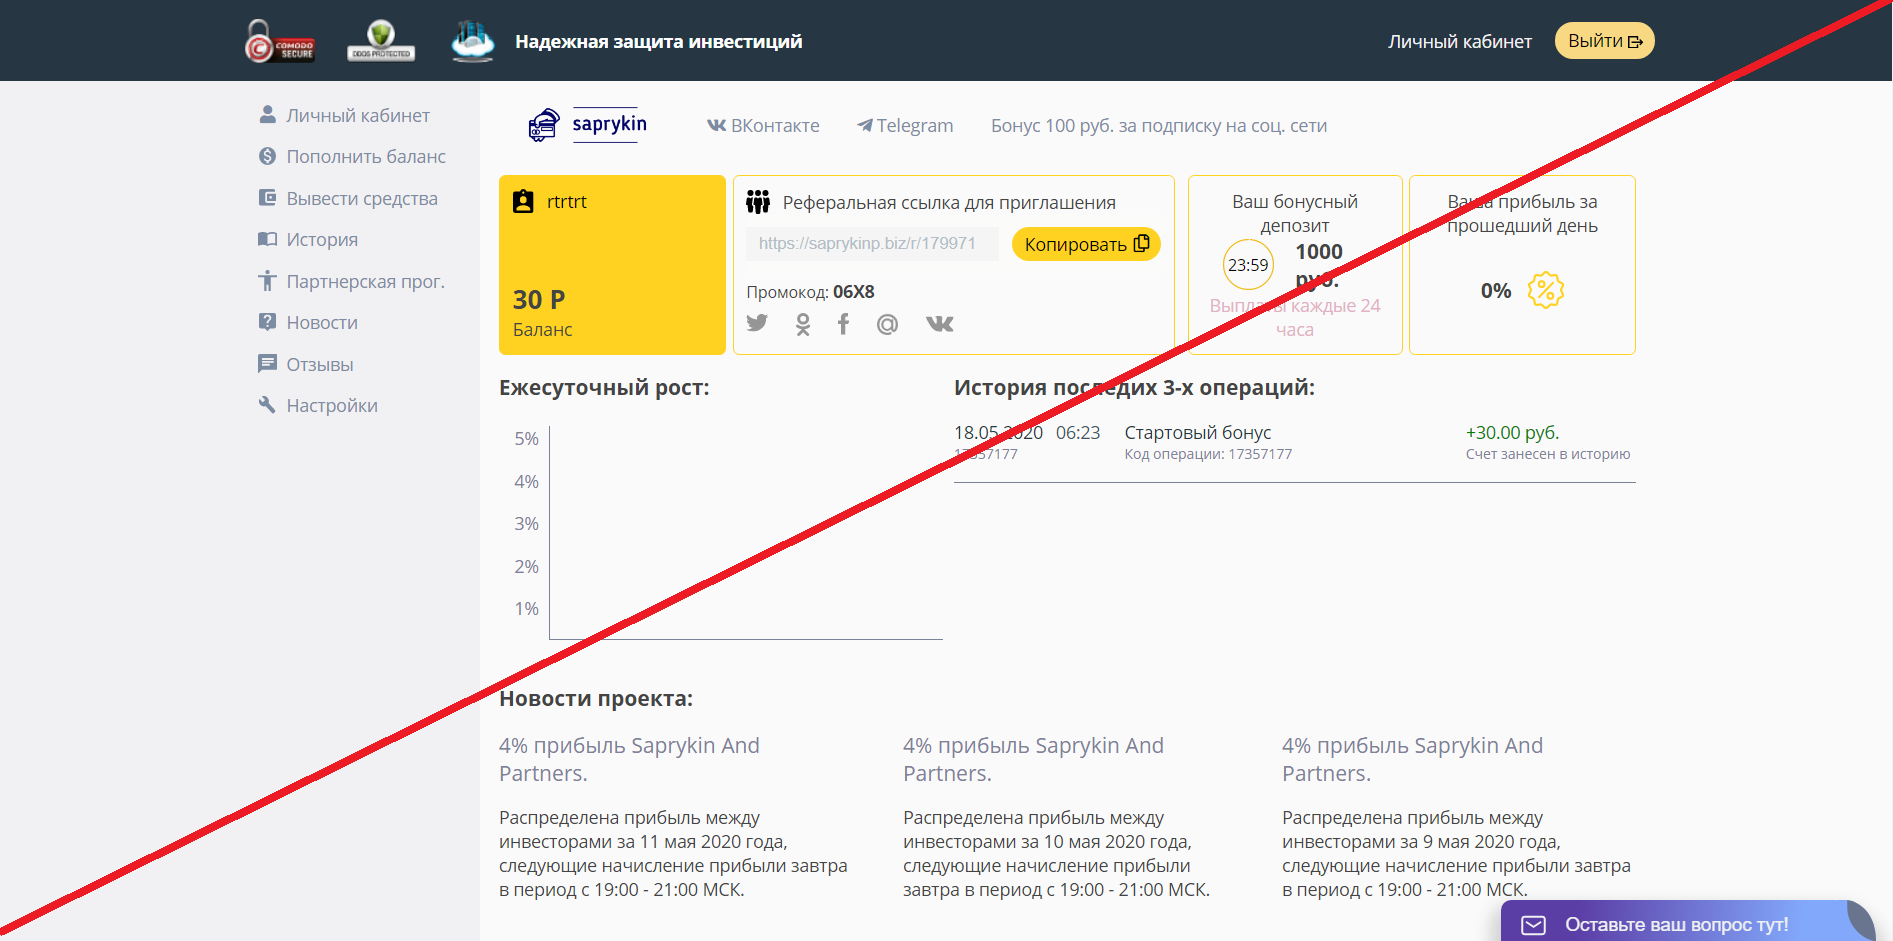
Task: Click the История последних 3-х операций heading
Action: click(1134, 387)
